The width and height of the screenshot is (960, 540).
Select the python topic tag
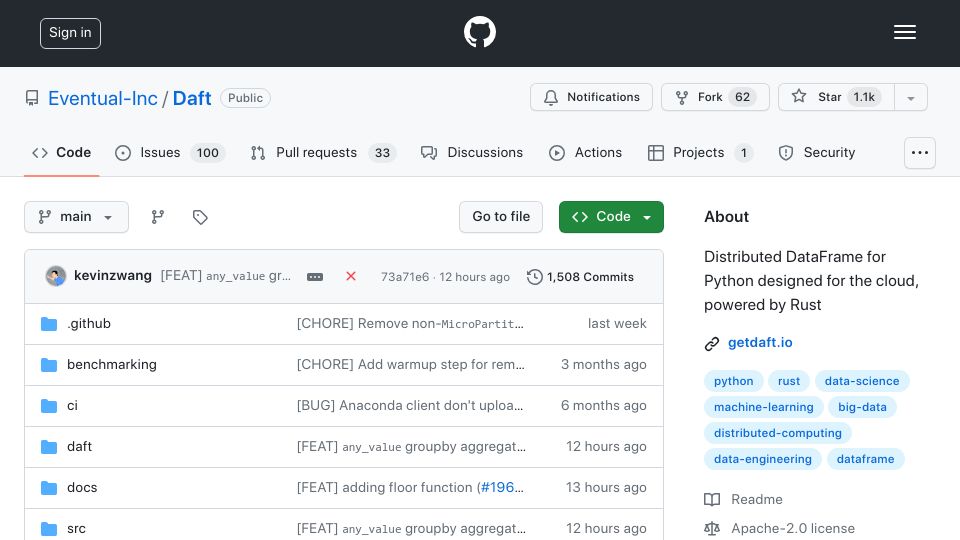(733, 381)
